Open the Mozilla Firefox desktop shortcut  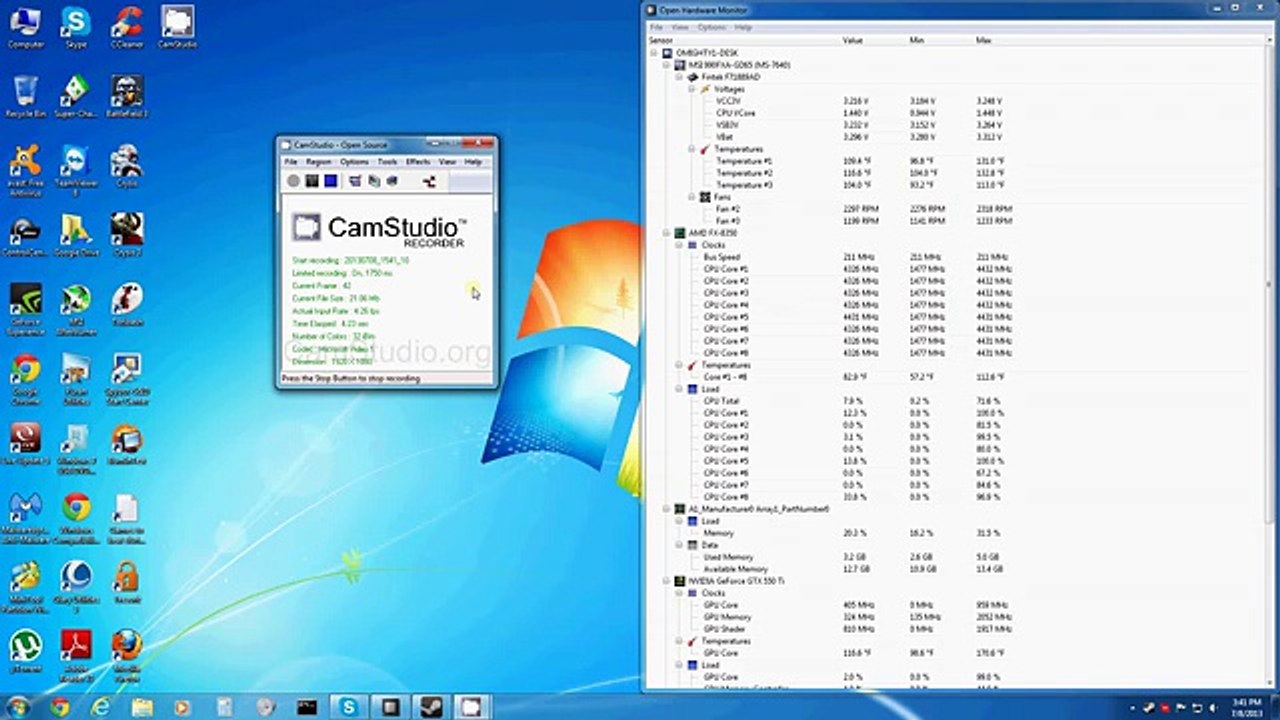[126, 654]
